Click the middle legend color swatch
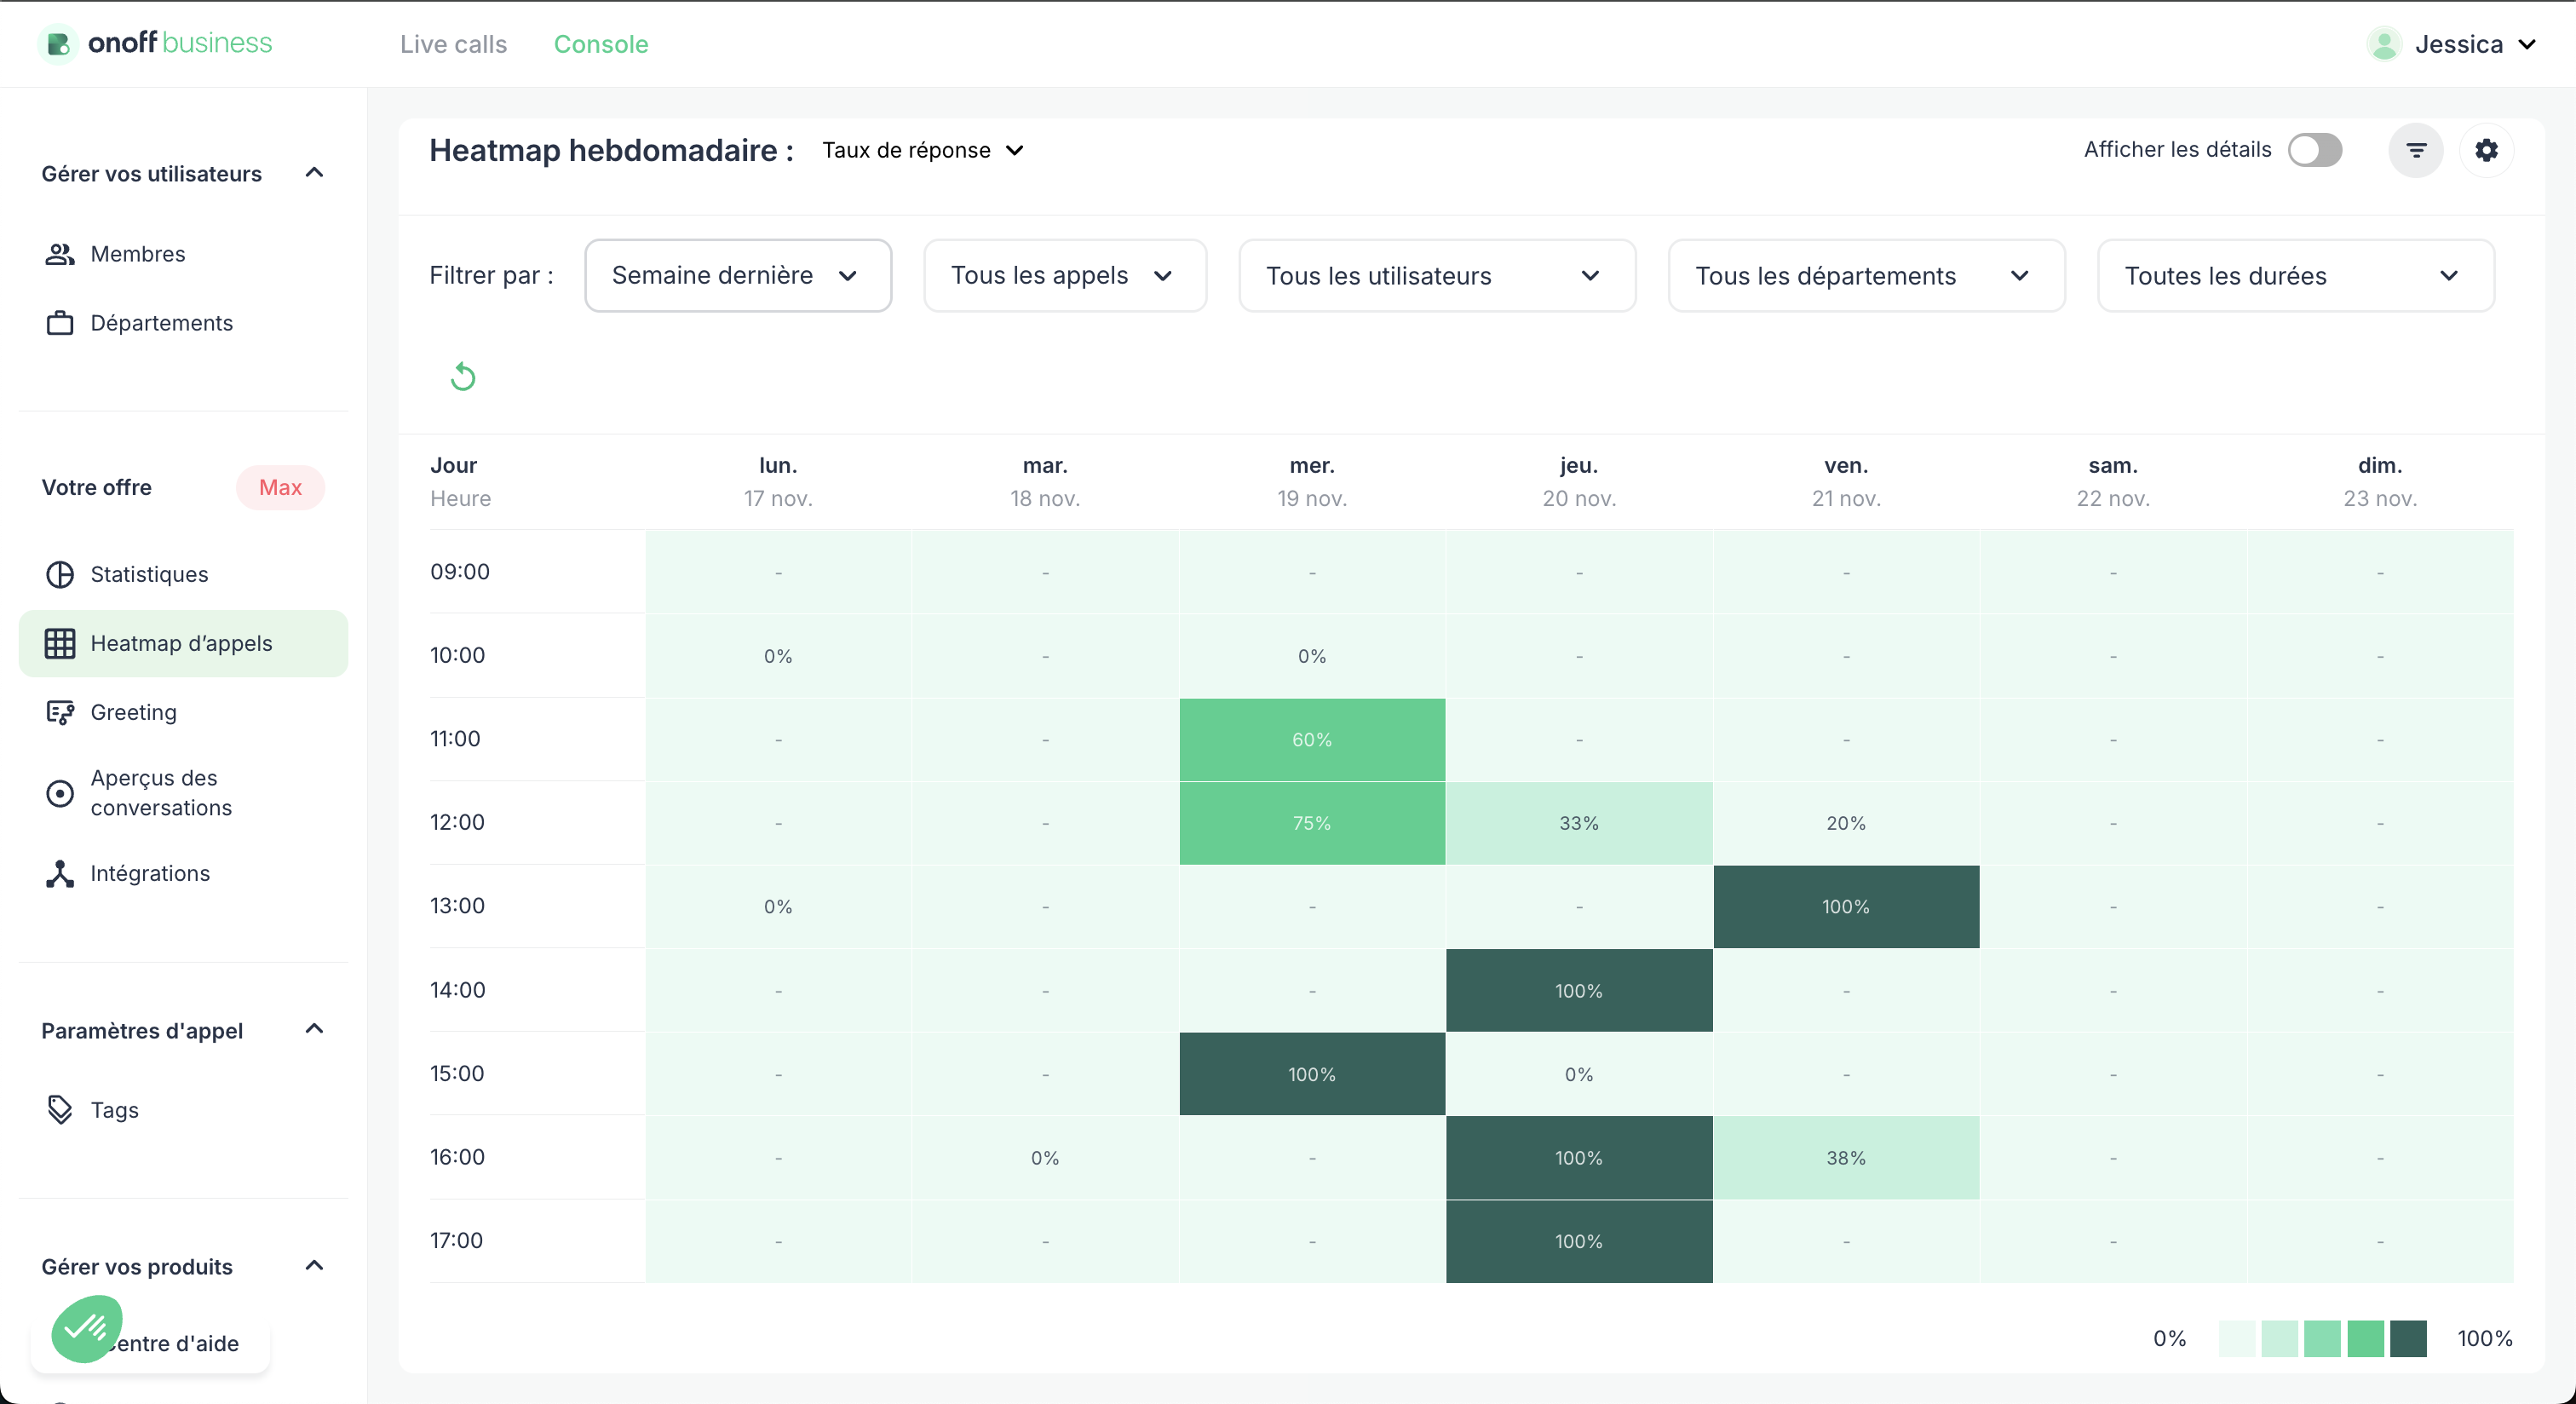Screen dimensions: 2576x1404 pyautogui.click(x=2322, y=1338)
